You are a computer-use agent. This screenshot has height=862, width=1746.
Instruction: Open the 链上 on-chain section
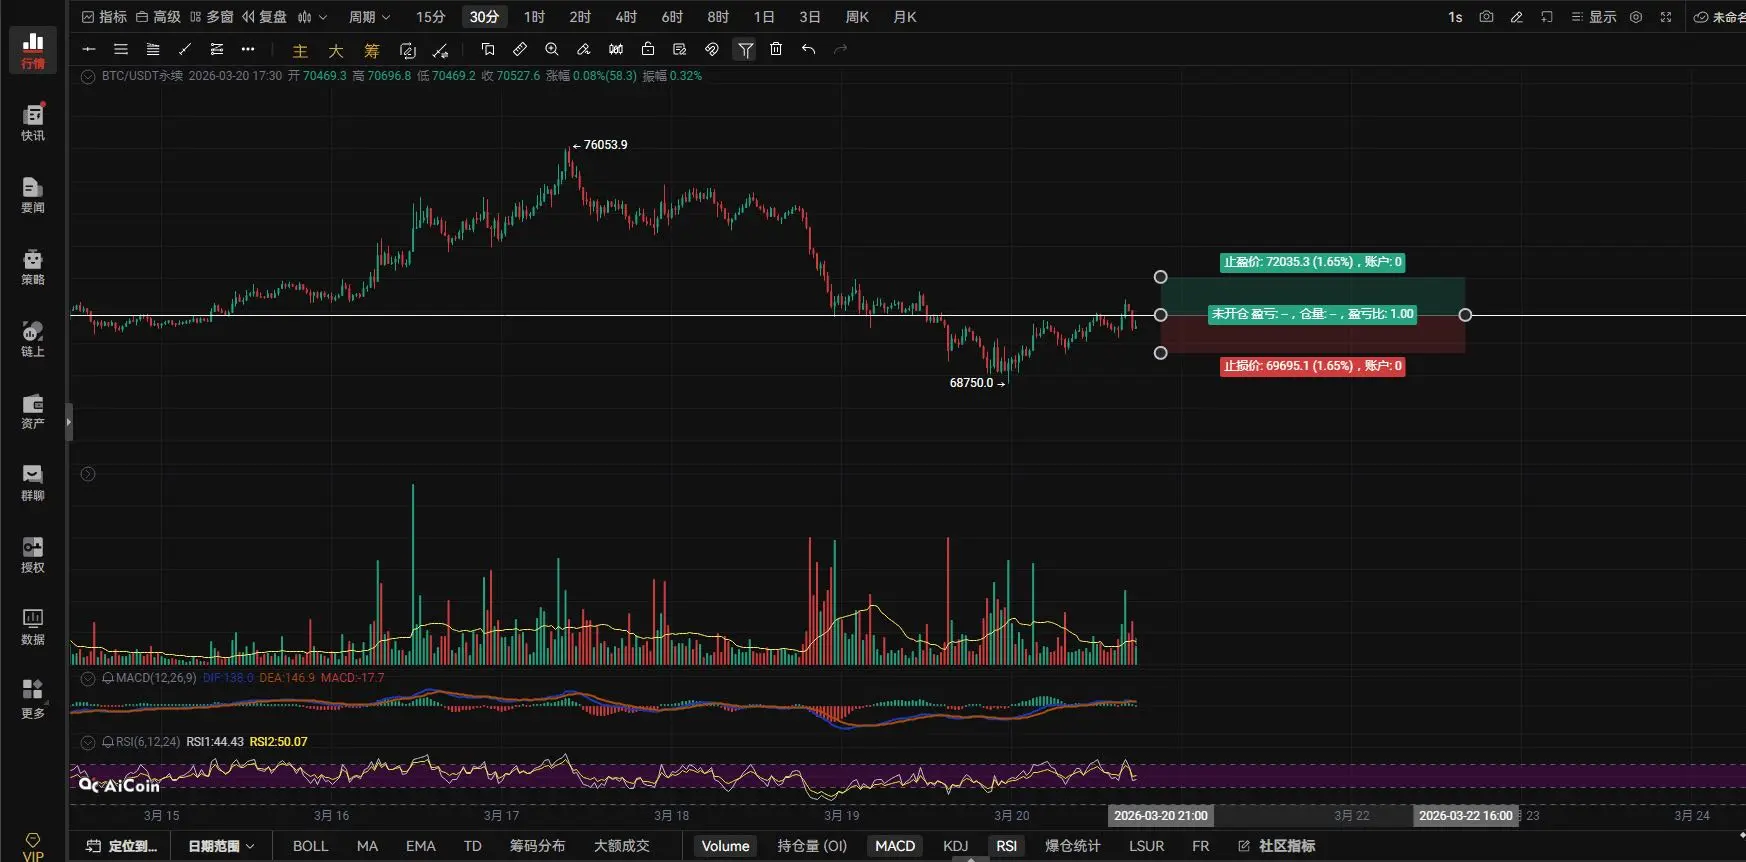coord(33,338)
